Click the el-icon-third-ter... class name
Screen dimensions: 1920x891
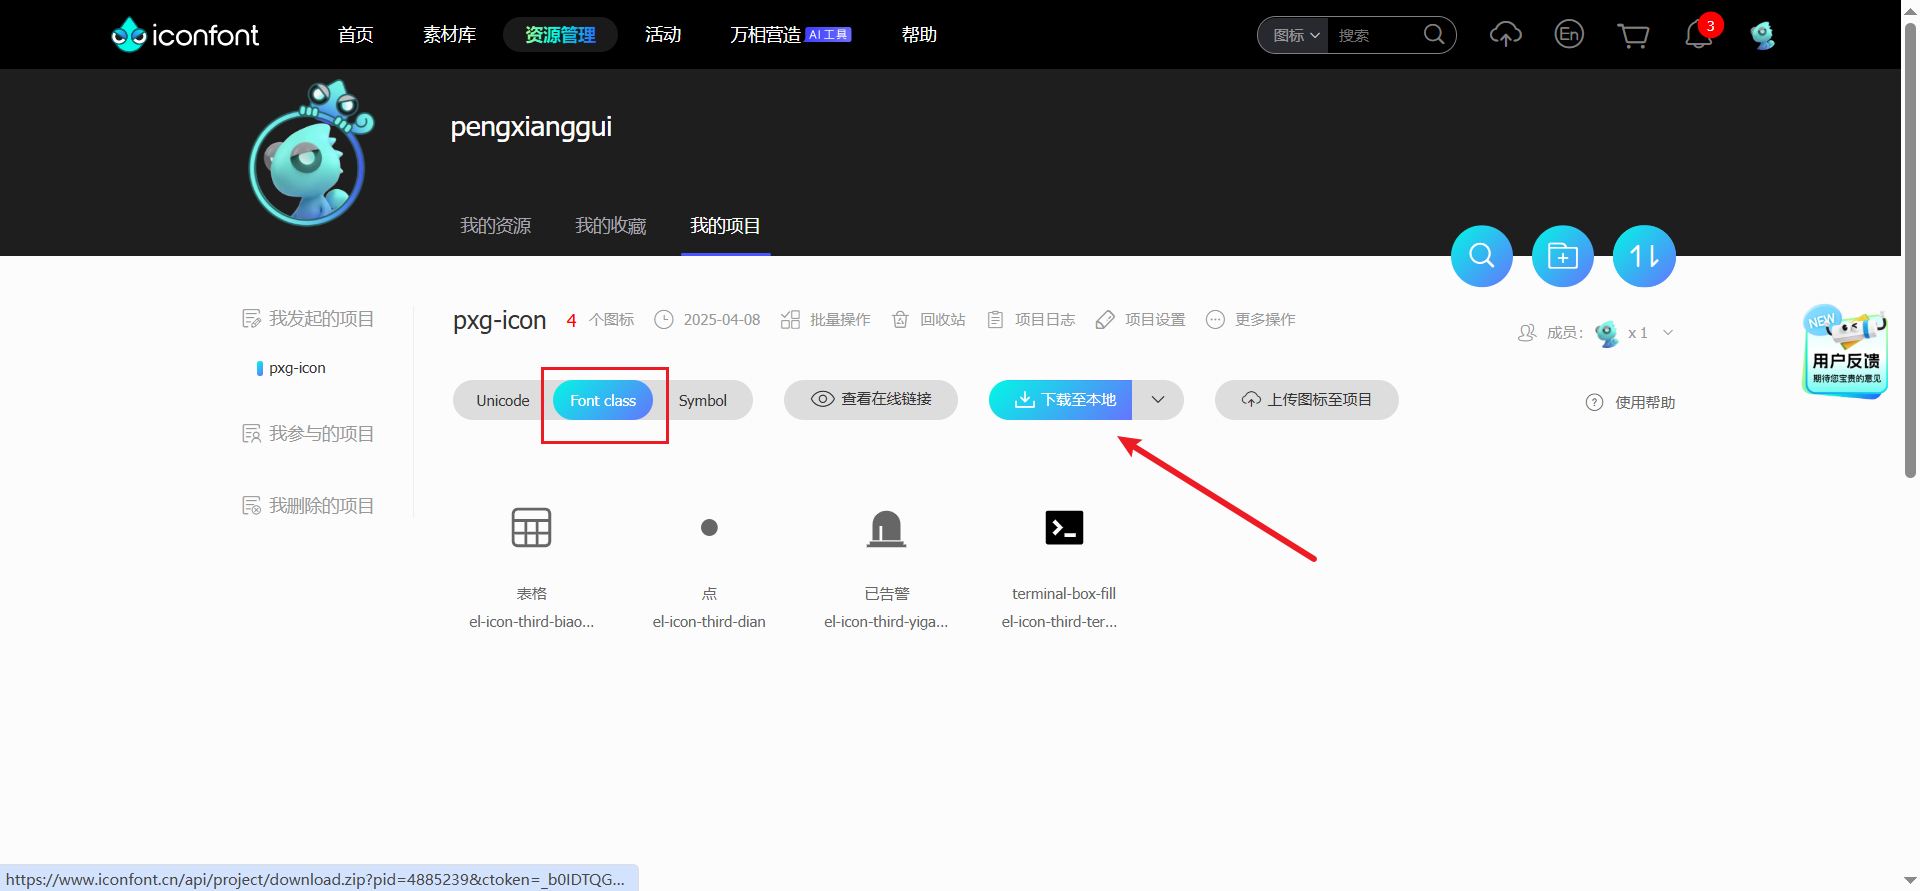[1060, 622]
